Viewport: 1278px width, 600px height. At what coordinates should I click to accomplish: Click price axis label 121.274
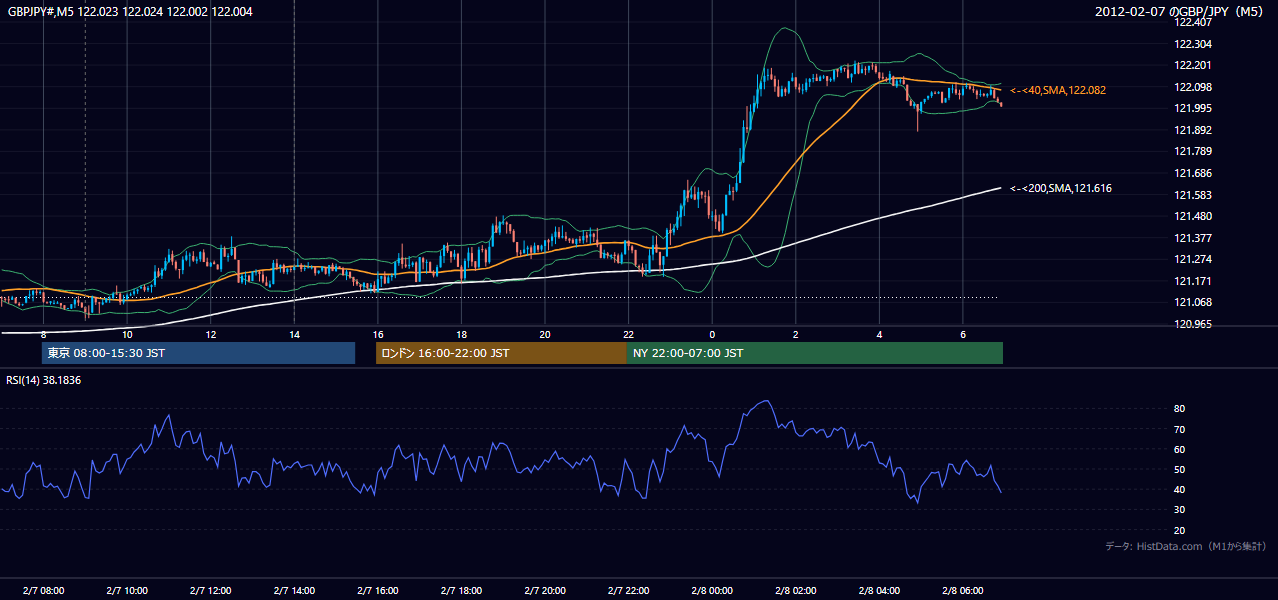tap(1194, 259)
